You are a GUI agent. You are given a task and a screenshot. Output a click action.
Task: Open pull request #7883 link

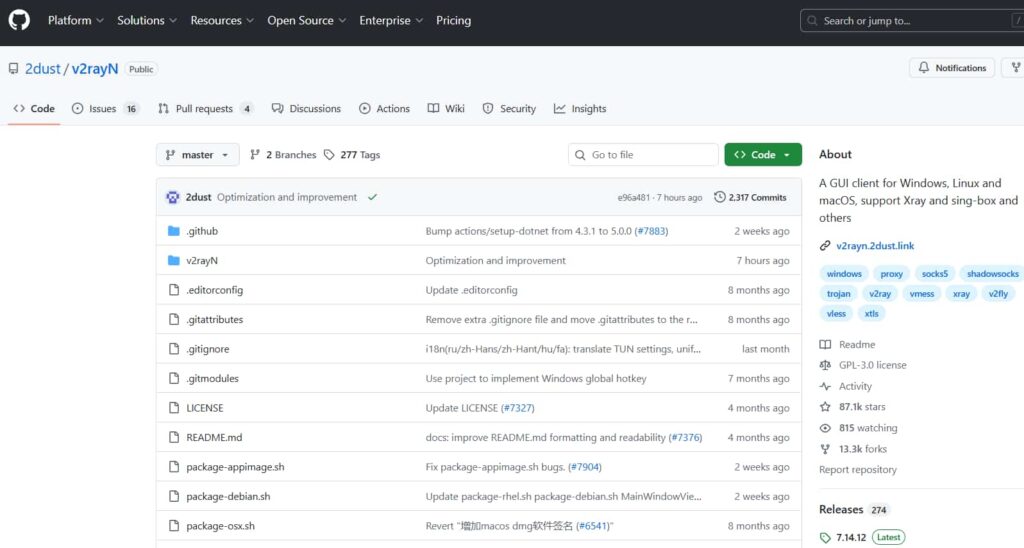point(651,231)
